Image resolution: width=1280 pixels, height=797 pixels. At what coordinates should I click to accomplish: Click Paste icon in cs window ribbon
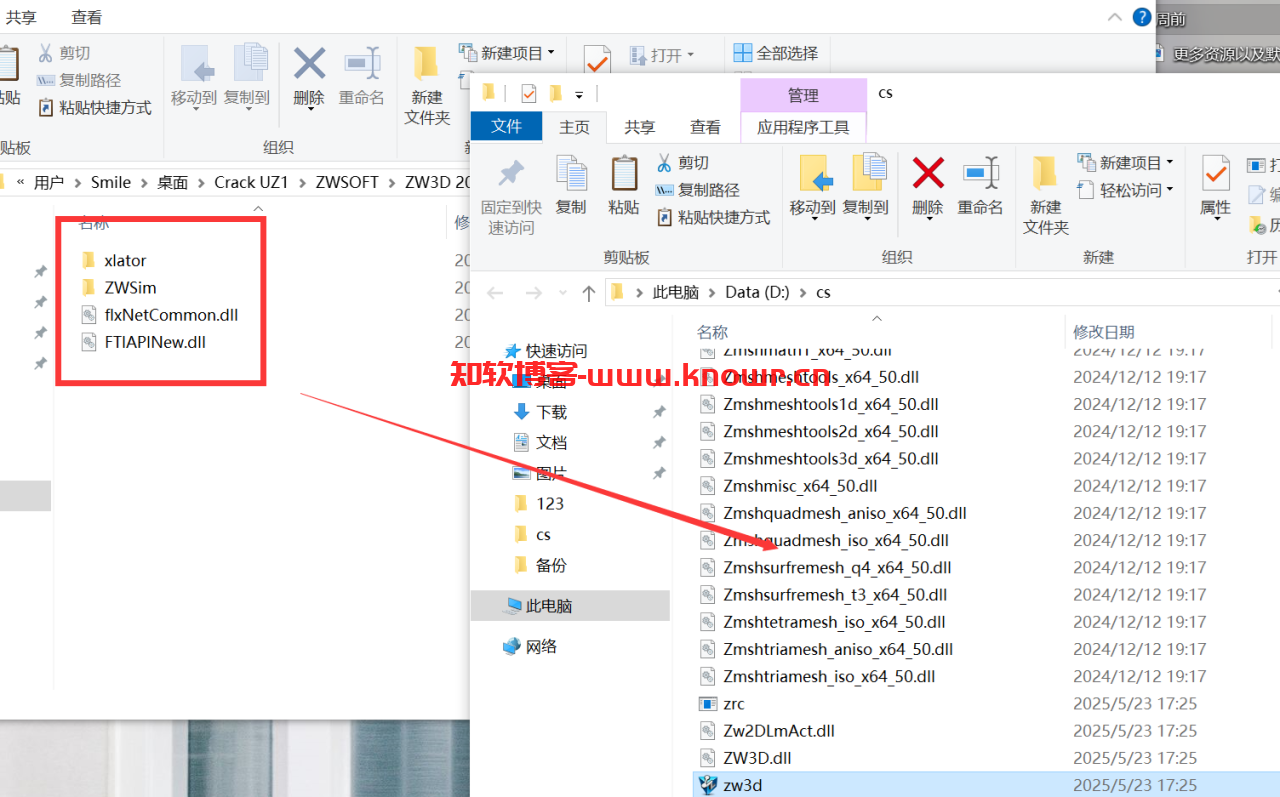click(x=624, y=175)
